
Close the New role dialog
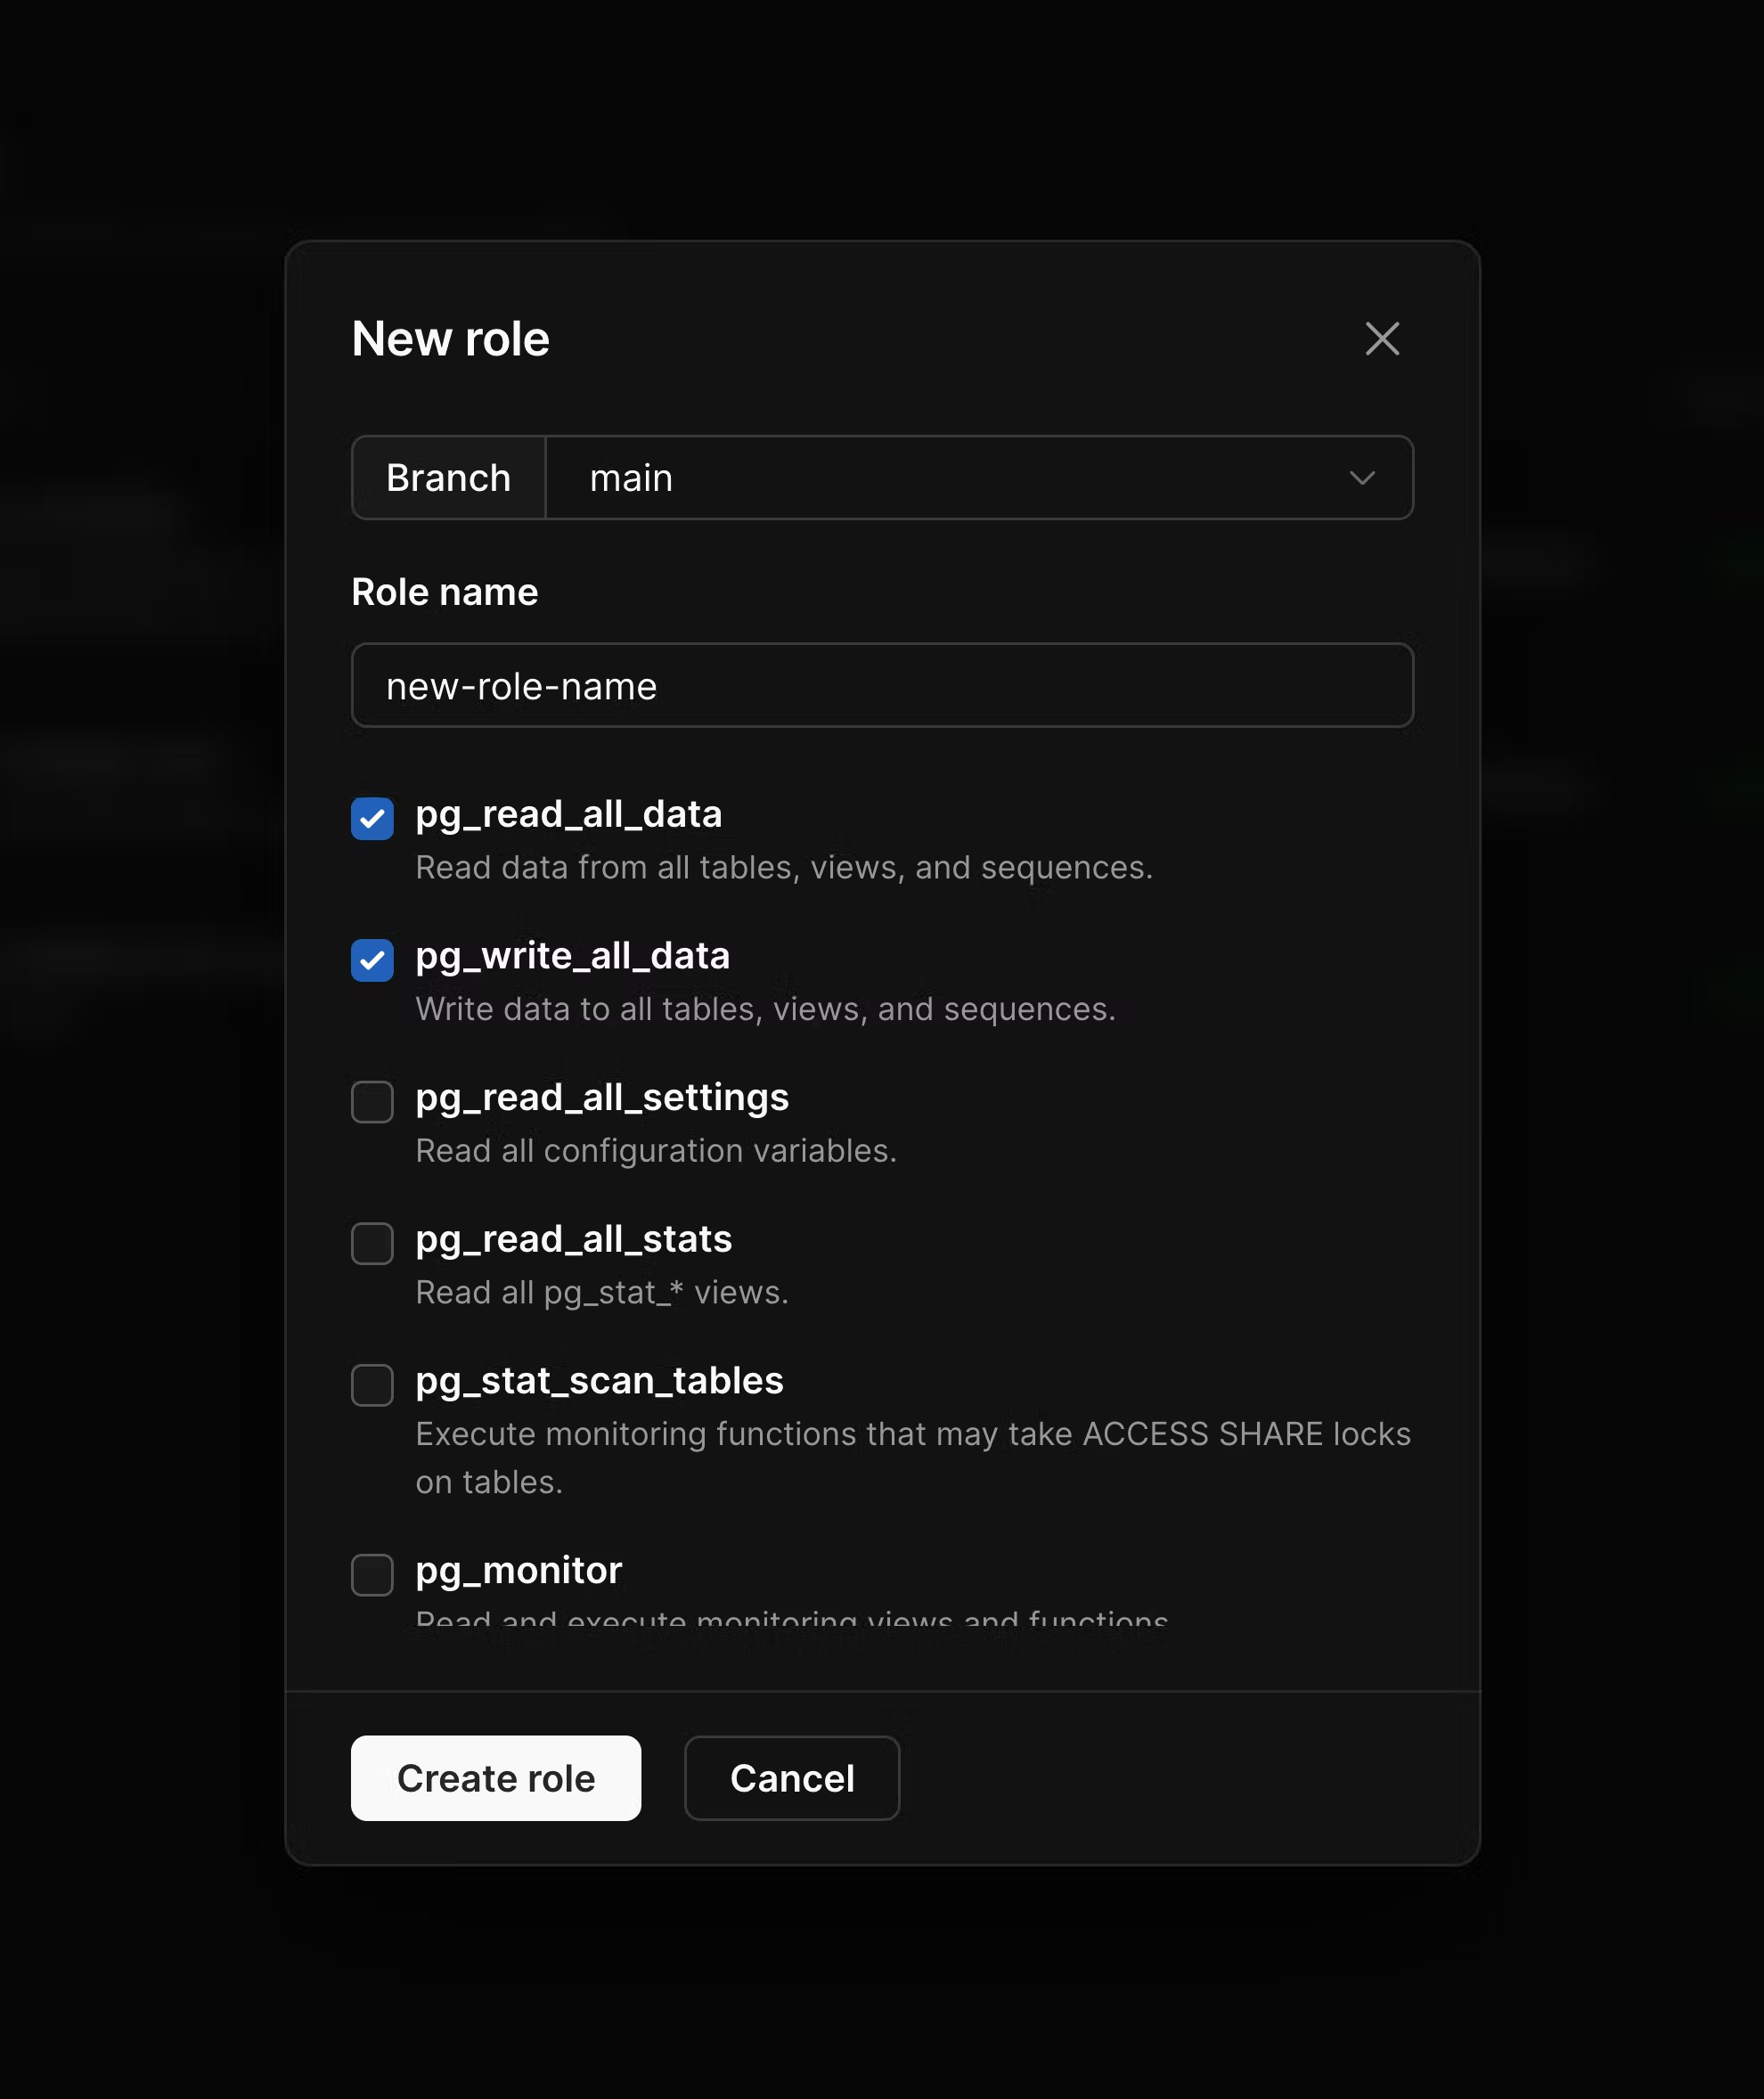[1383, 339]
